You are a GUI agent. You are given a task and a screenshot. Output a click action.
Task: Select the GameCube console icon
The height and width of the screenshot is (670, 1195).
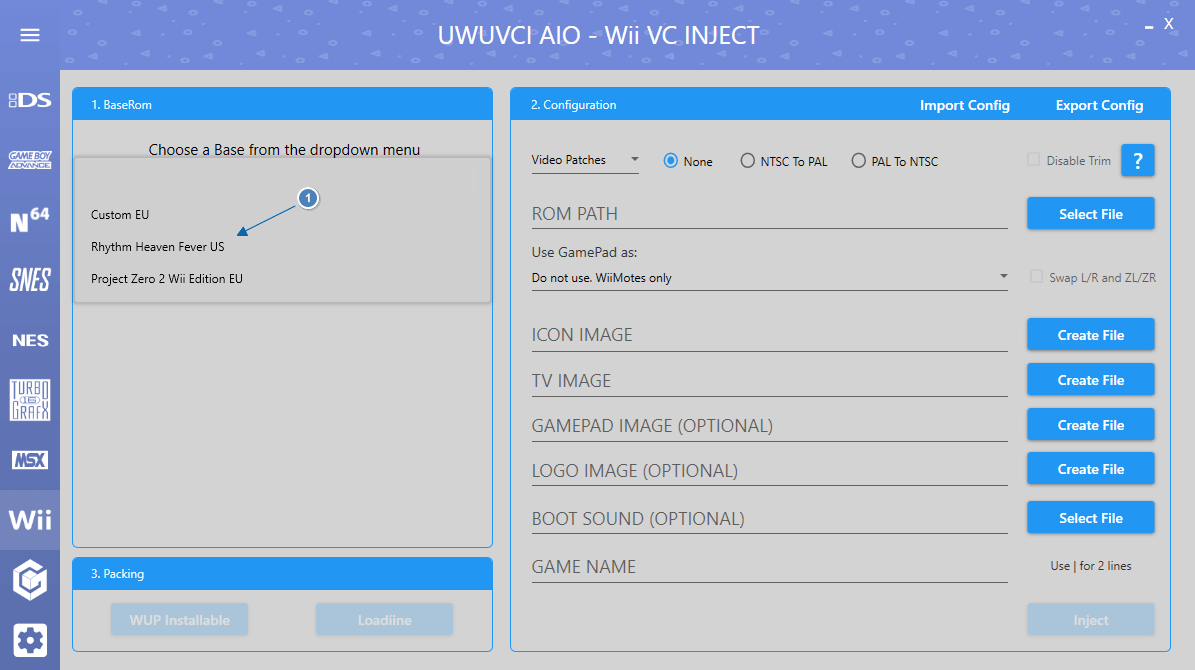30,580
